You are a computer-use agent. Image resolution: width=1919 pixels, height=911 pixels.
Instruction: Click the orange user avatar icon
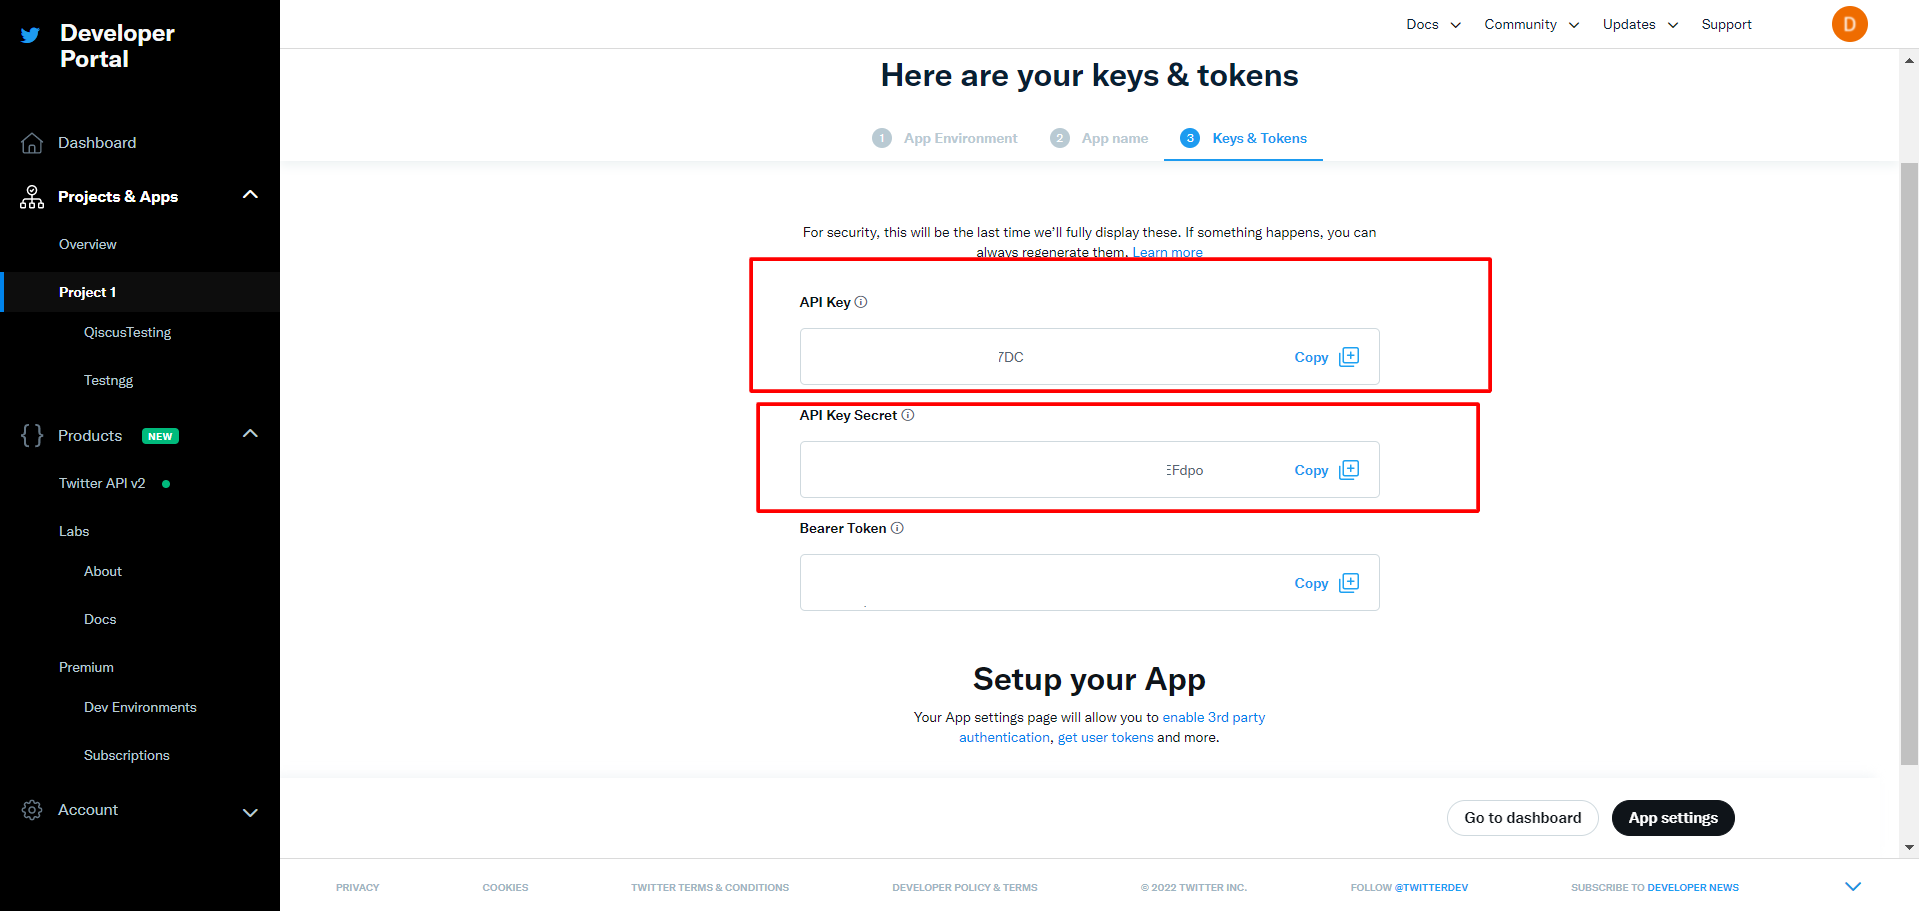1849,24
